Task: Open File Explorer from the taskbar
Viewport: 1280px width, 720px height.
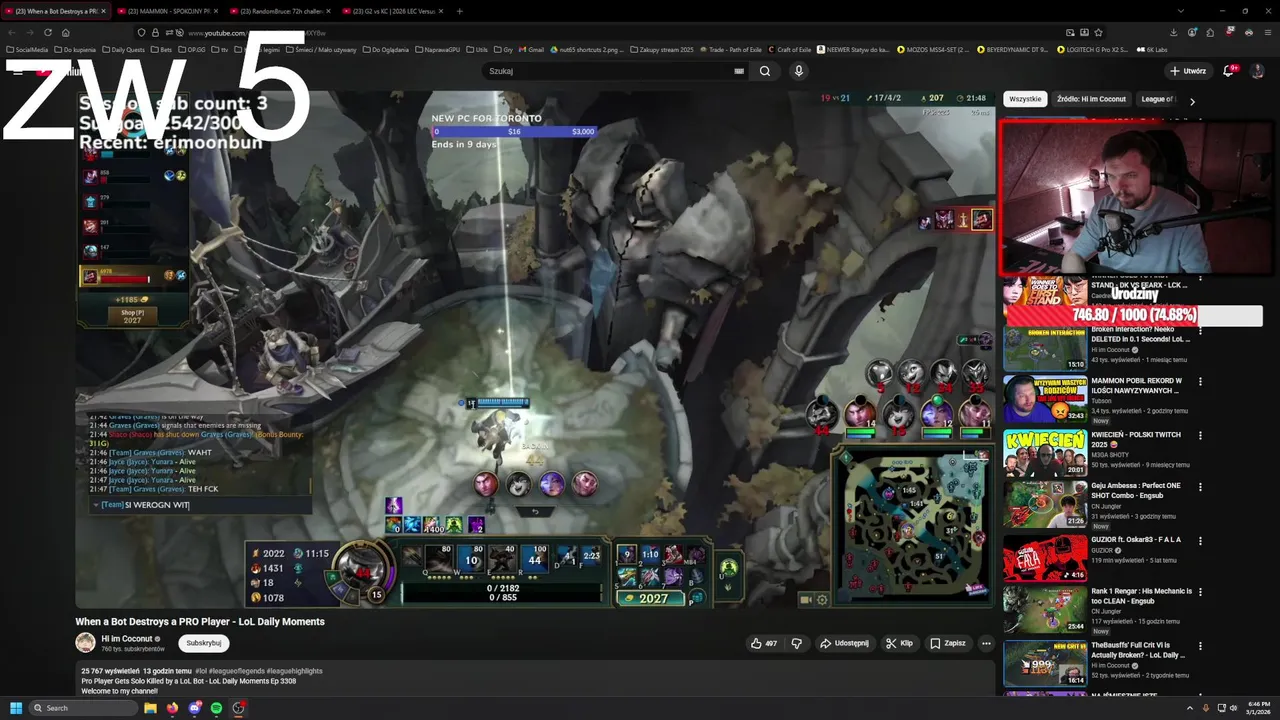Action: (x=150, y=708)
